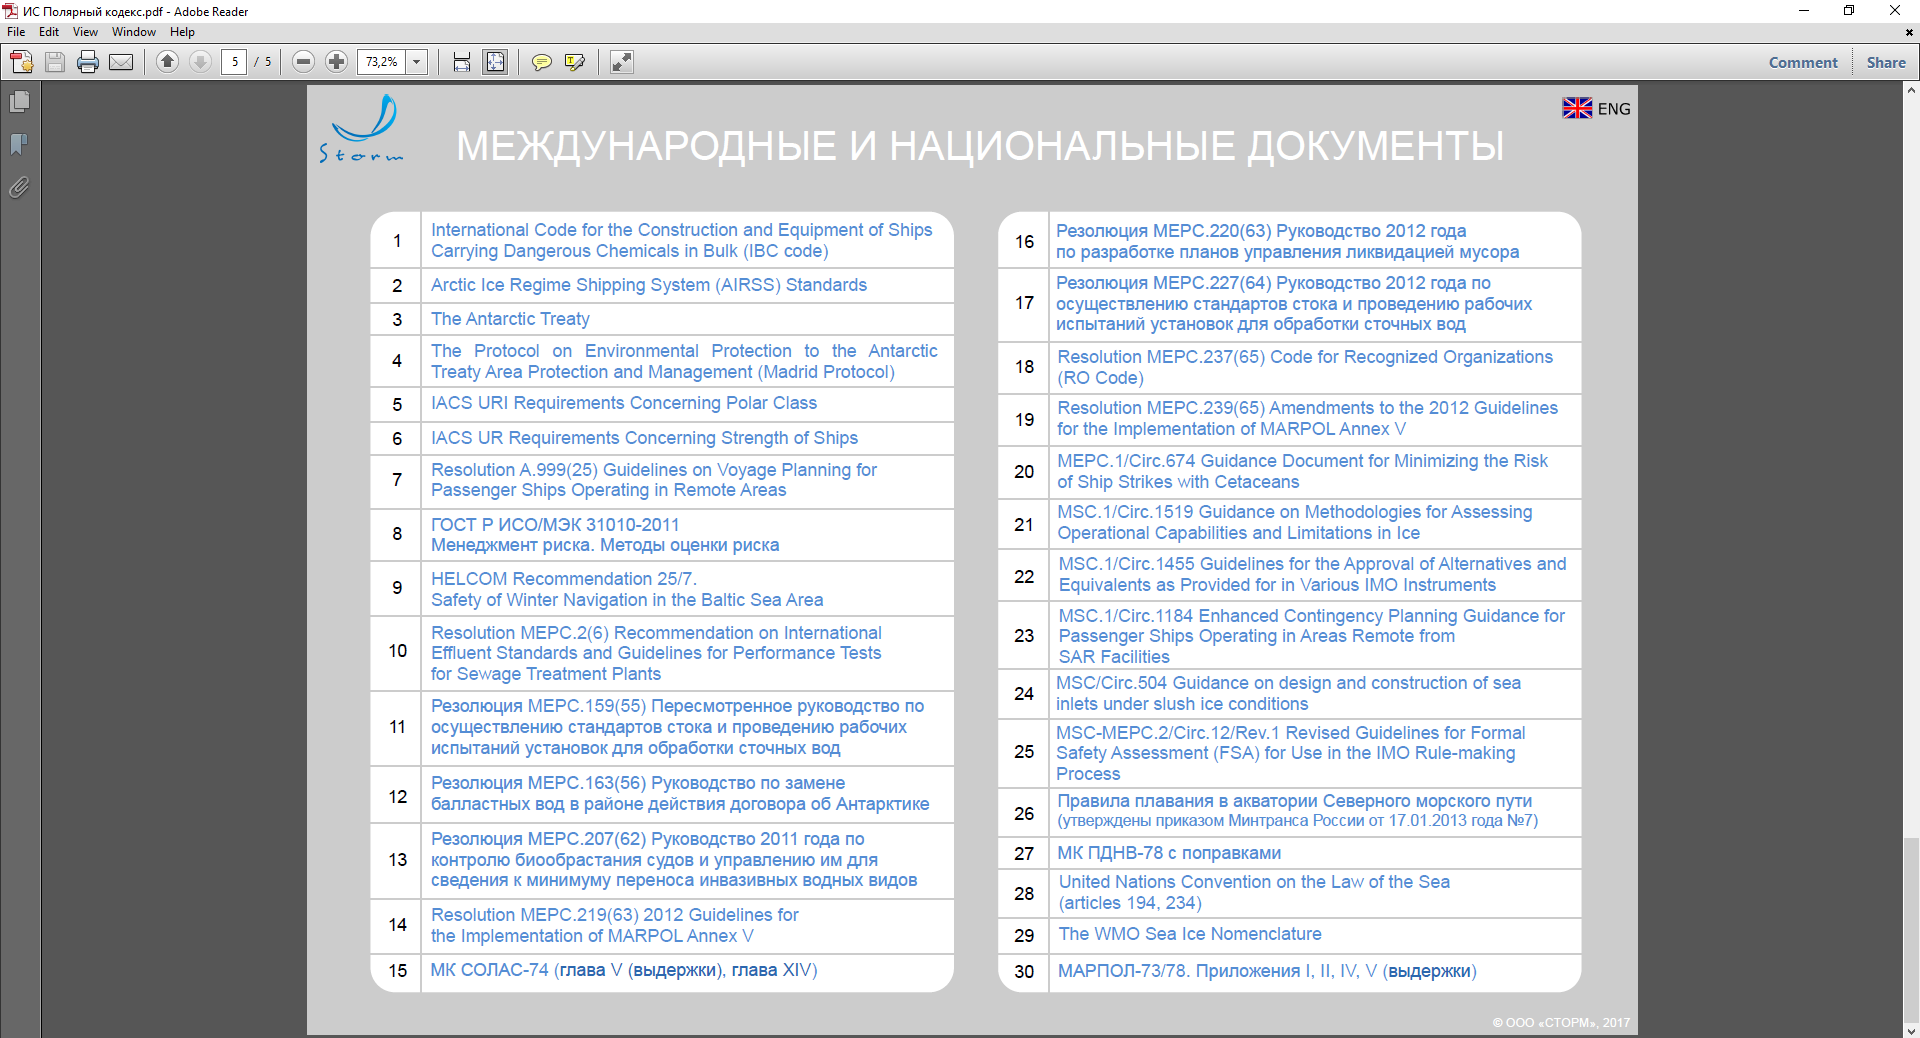The width and height of the screenshot is (1920, 1038).
Task: Open Резолюция MEPC.207(62) biofouling link
Action: click(x=674, y=860)
